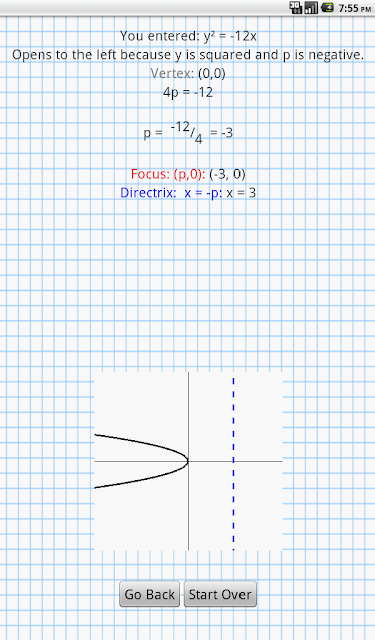This screenshot has width=375, height=640.
Task: Click the red Focus: (p,0) label
Action: click(168, 174)
